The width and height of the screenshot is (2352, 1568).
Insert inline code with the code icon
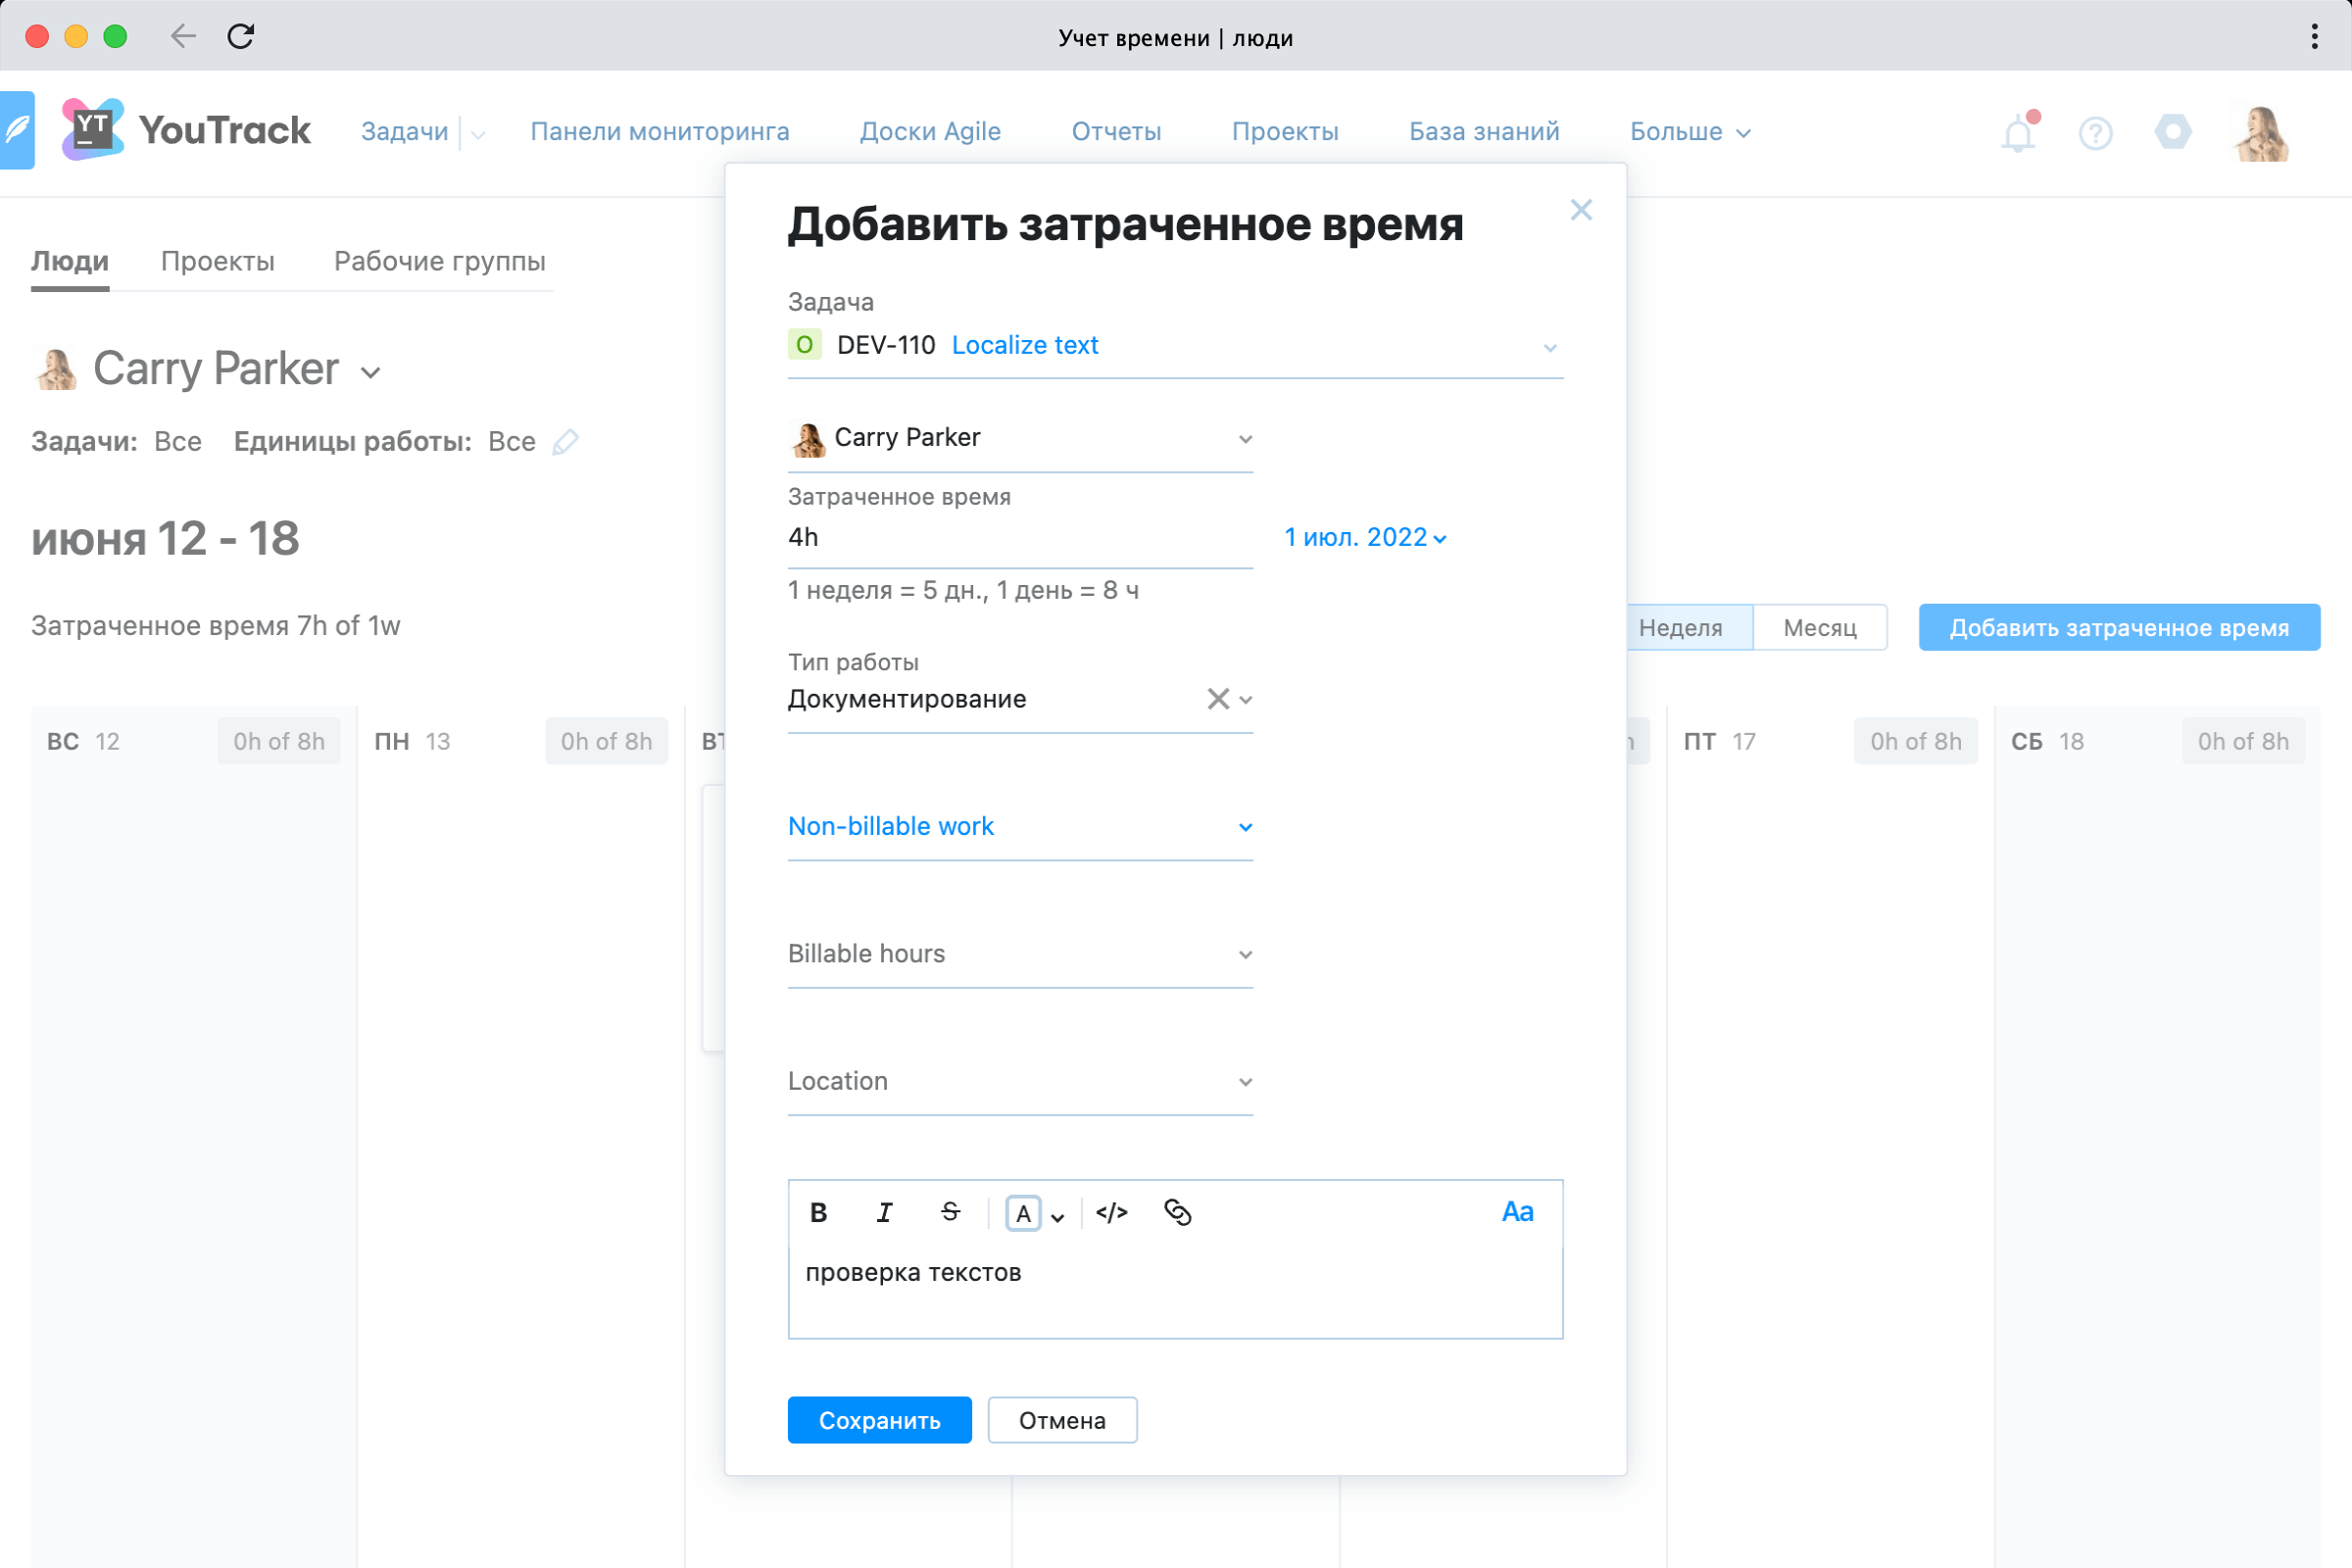[x=1111, y=1212]
